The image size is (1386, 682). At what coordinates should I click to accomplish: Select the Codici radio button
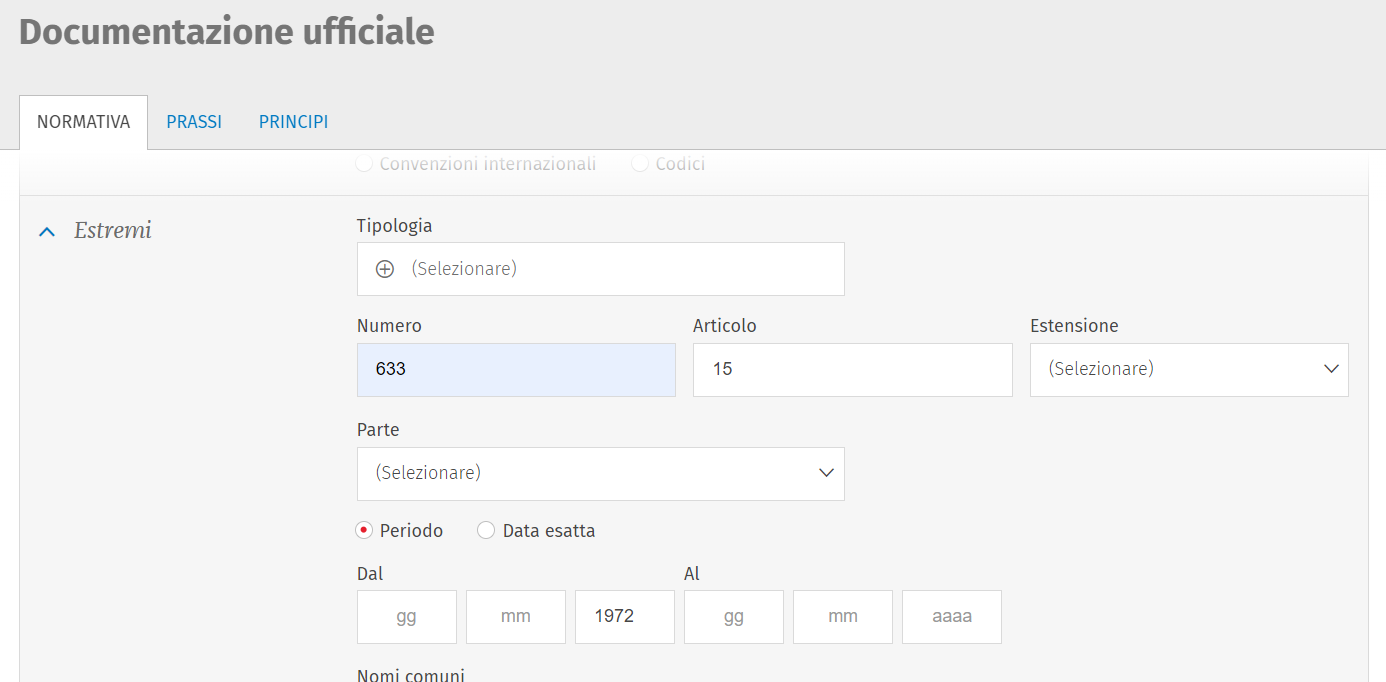tap(640, 164)
